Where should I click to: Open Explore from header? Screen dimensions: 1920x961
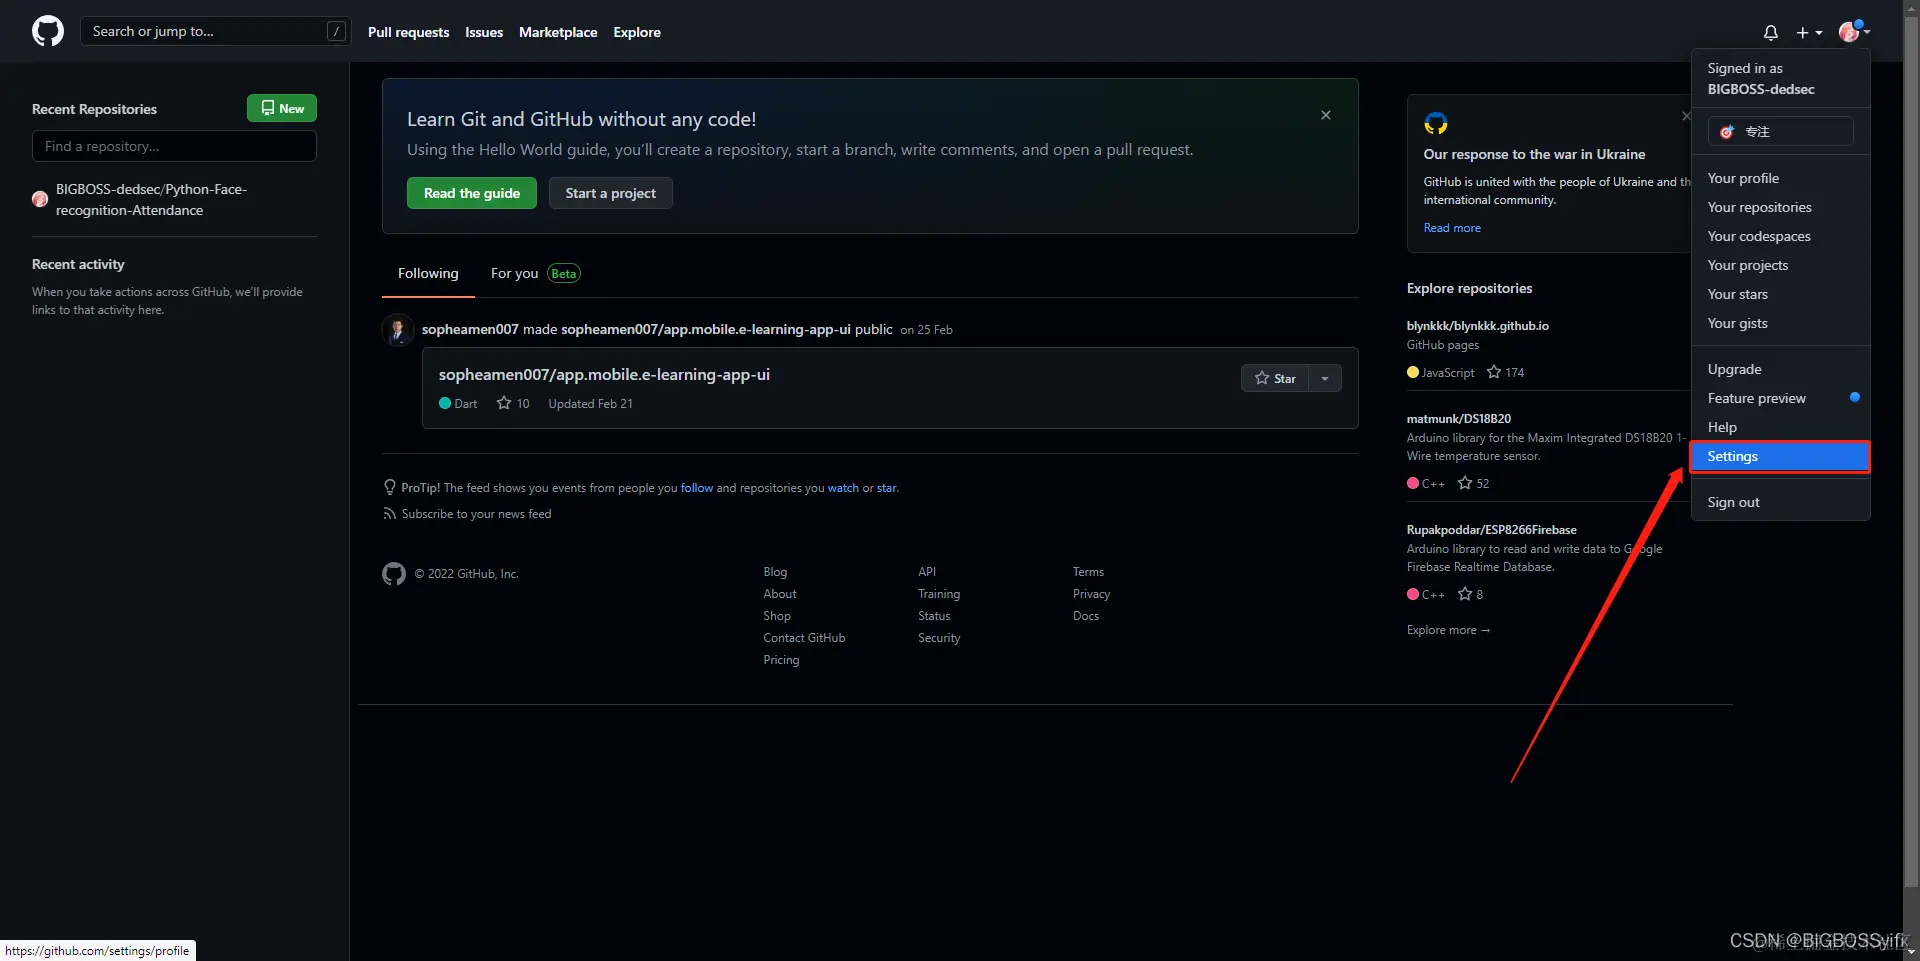pos(637,32)
